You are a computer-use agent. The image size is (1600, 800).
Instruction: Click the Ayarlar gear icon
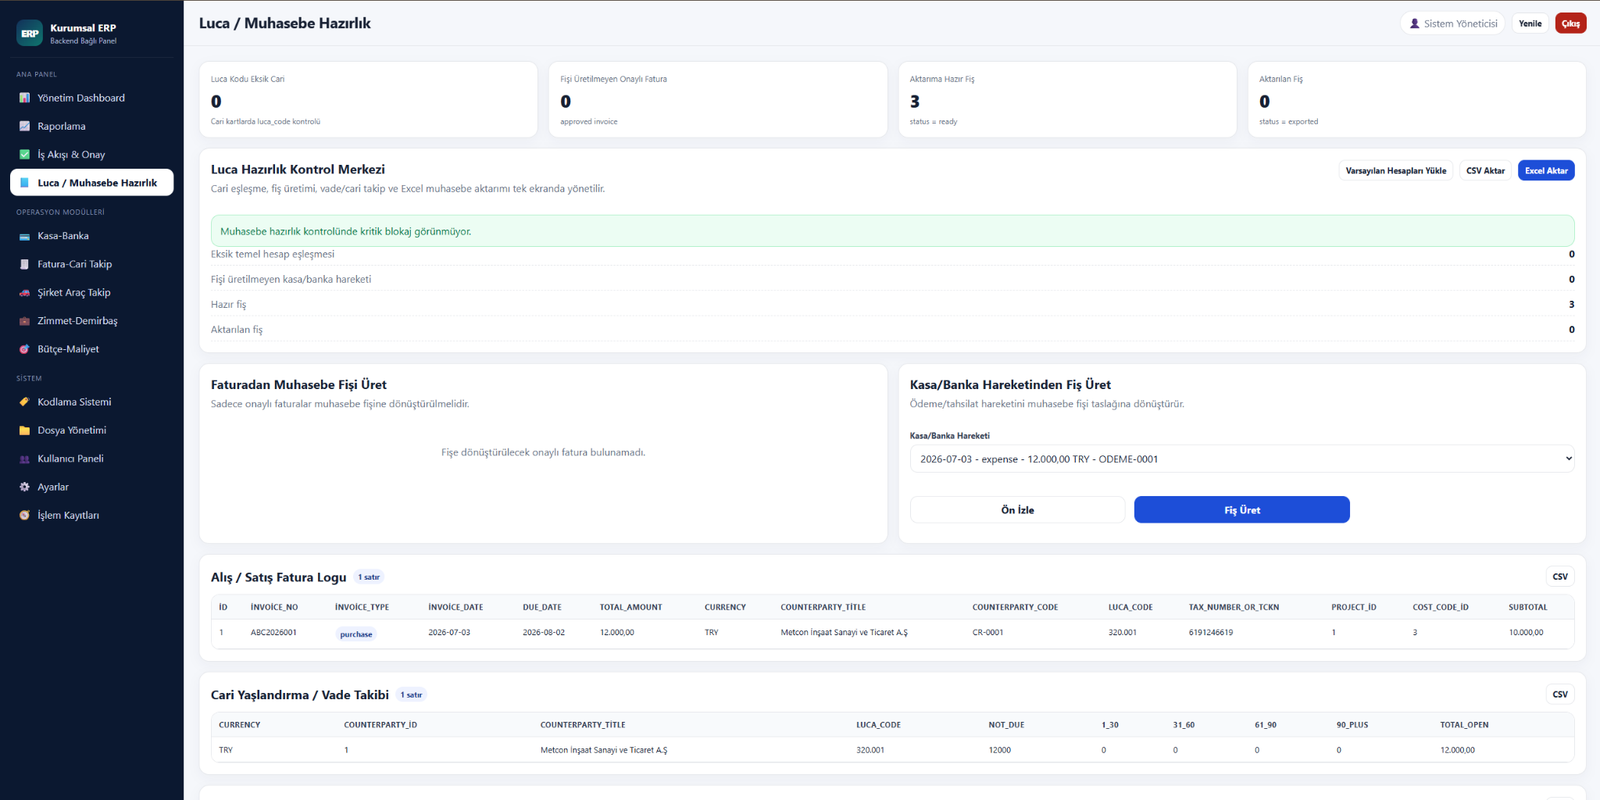click(25, 487)
